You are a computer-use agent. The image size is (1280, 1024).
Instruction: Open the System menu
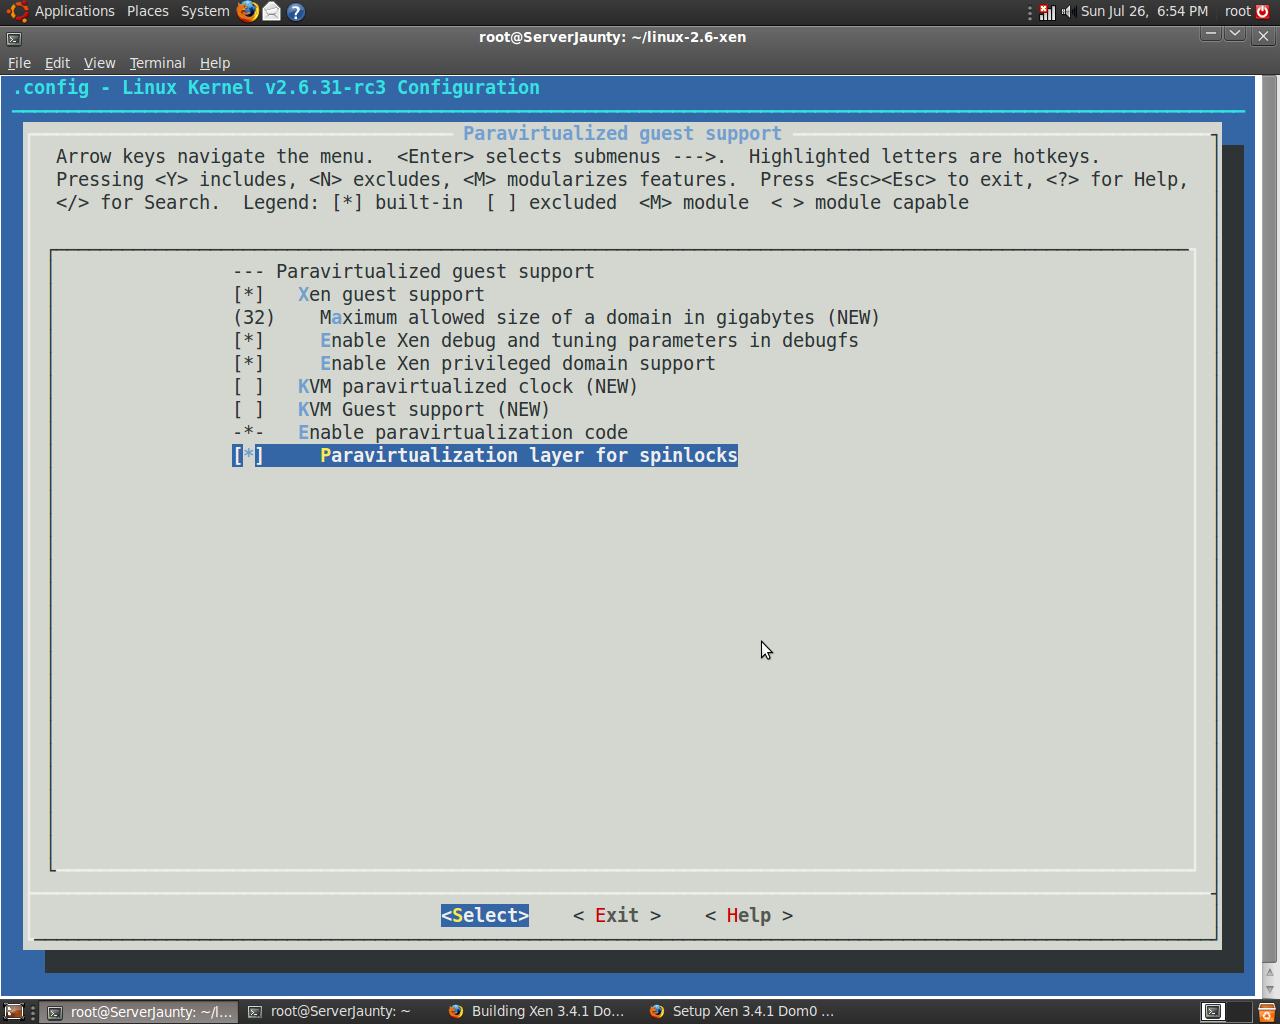click(x=205, y=11)
